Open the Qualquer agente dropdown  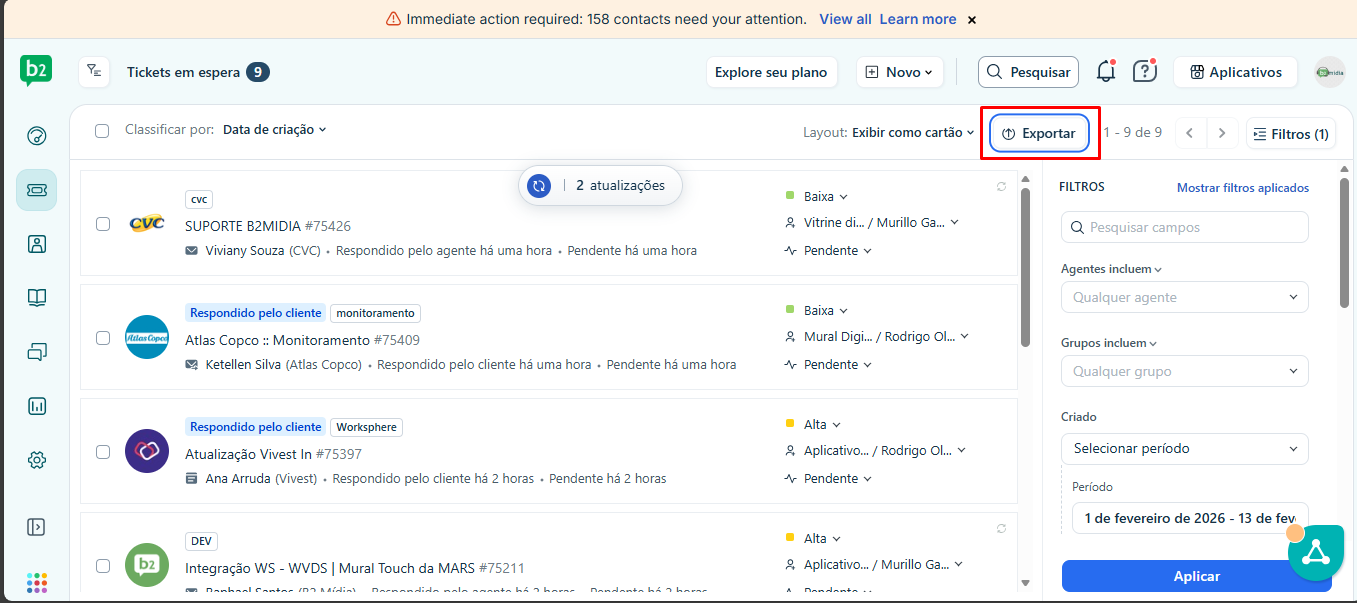[1185, 297]
